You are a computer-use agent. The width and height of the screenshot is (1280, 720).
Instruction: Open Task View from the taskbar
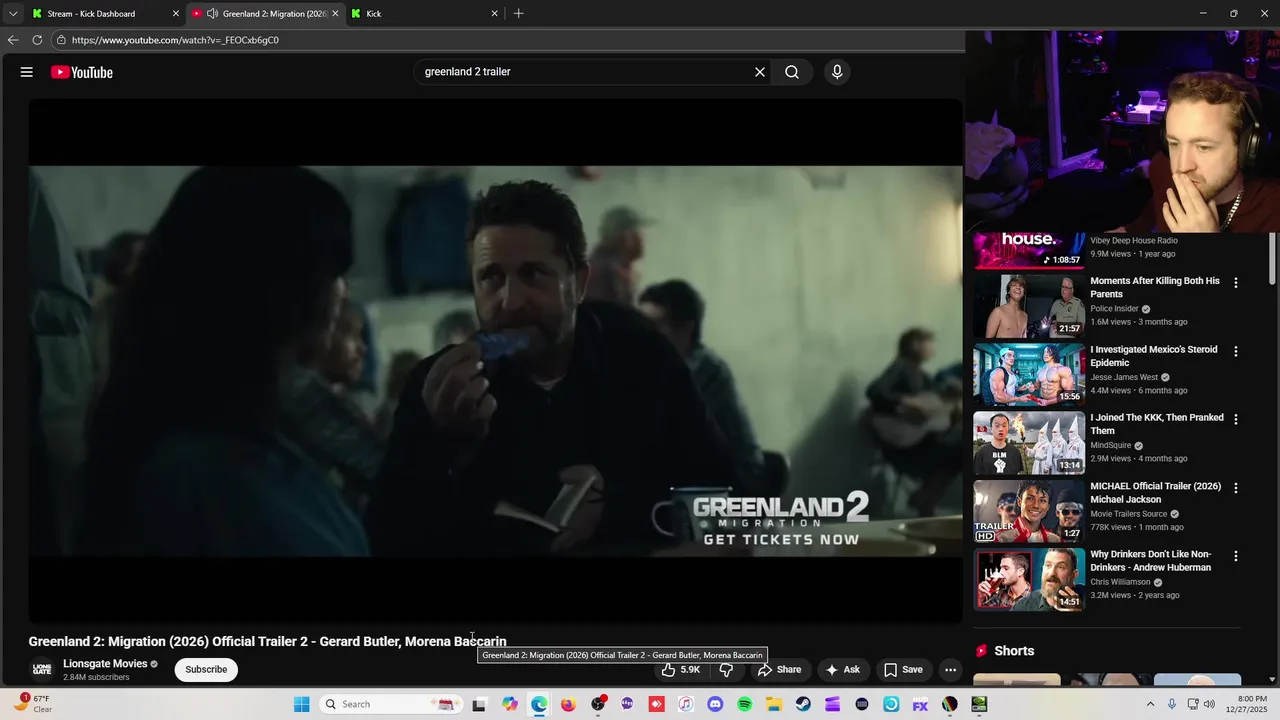coord(479,704)
